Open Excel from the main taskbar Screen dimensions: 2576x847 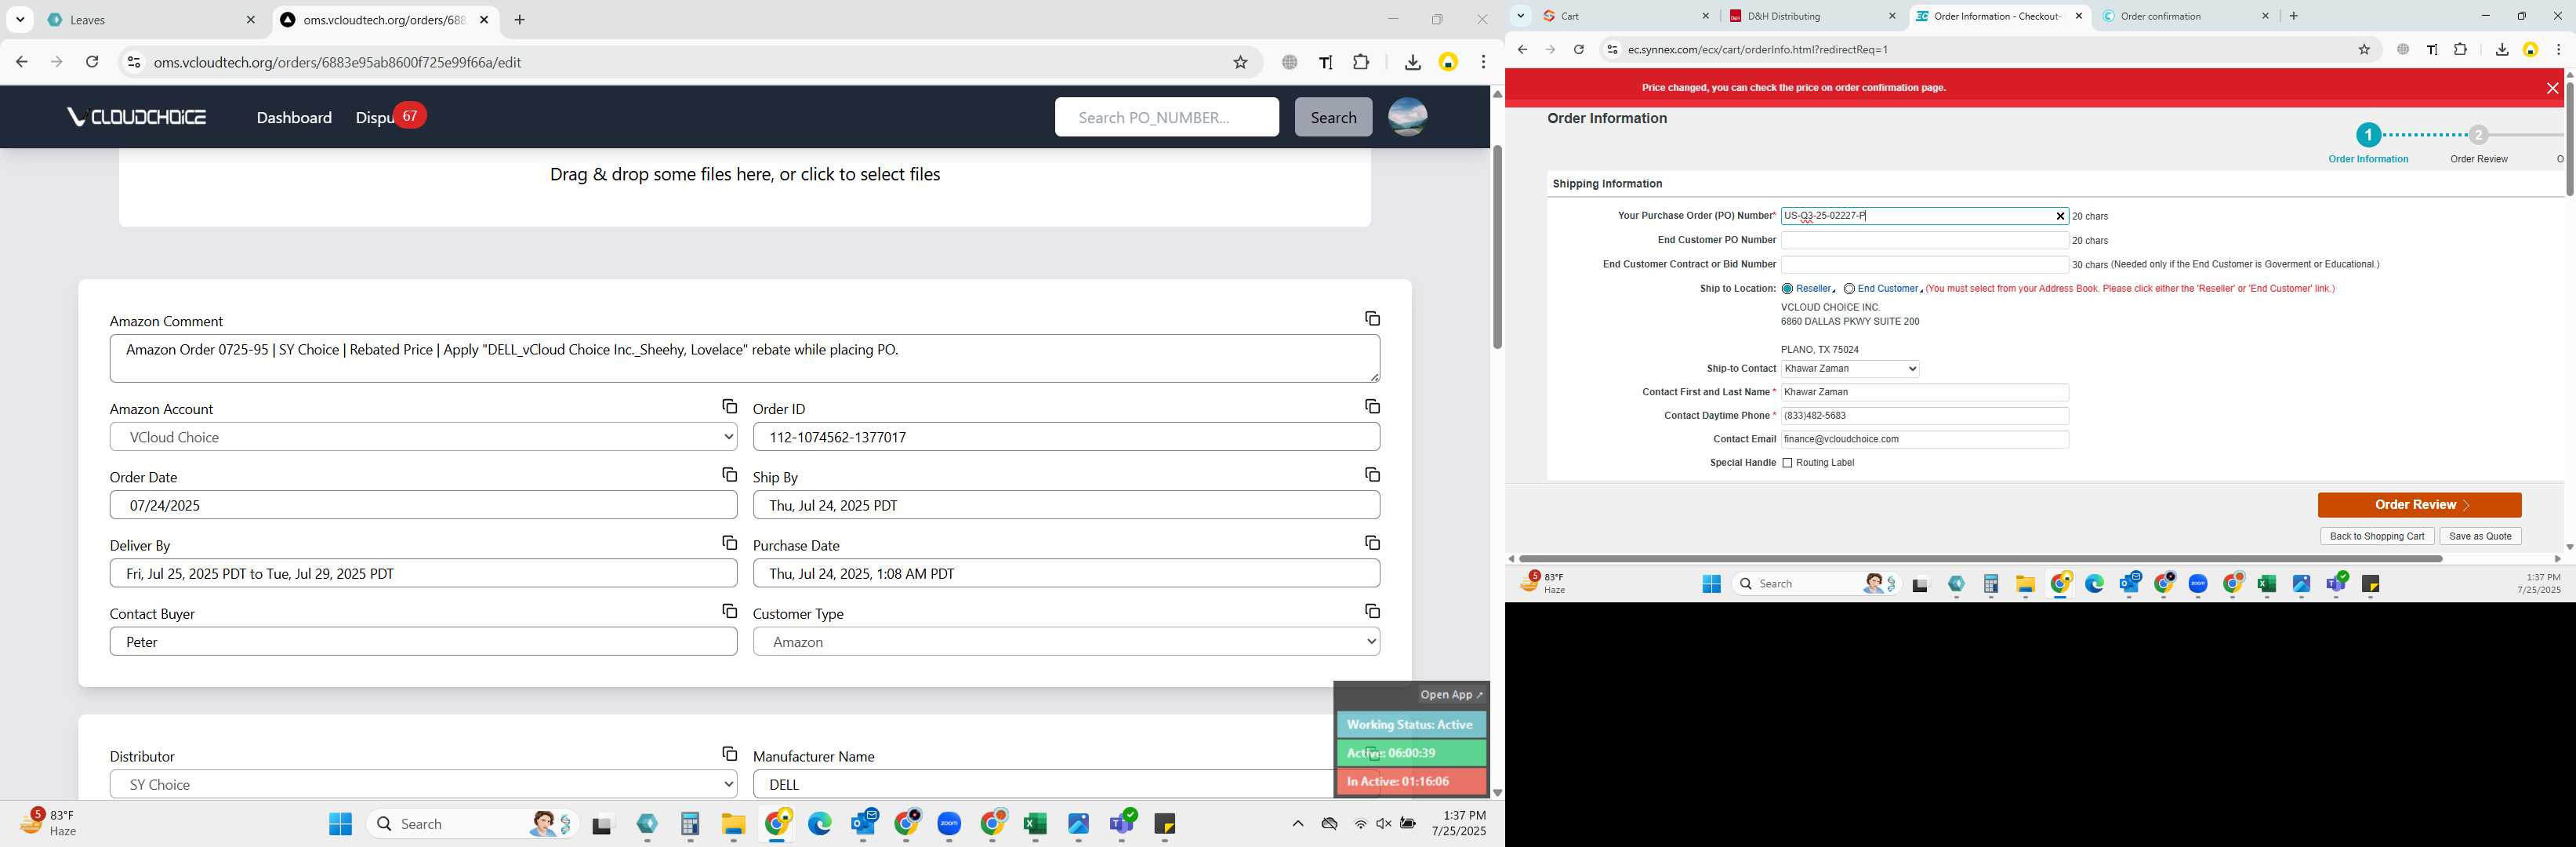[x=1035, y=824]
